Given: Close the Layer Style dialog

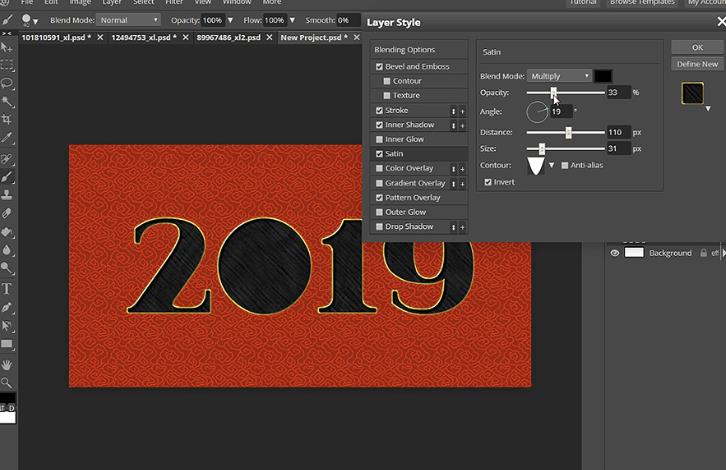Looking at the screenshot, I should pyautogui.click(x=721, y=21).
